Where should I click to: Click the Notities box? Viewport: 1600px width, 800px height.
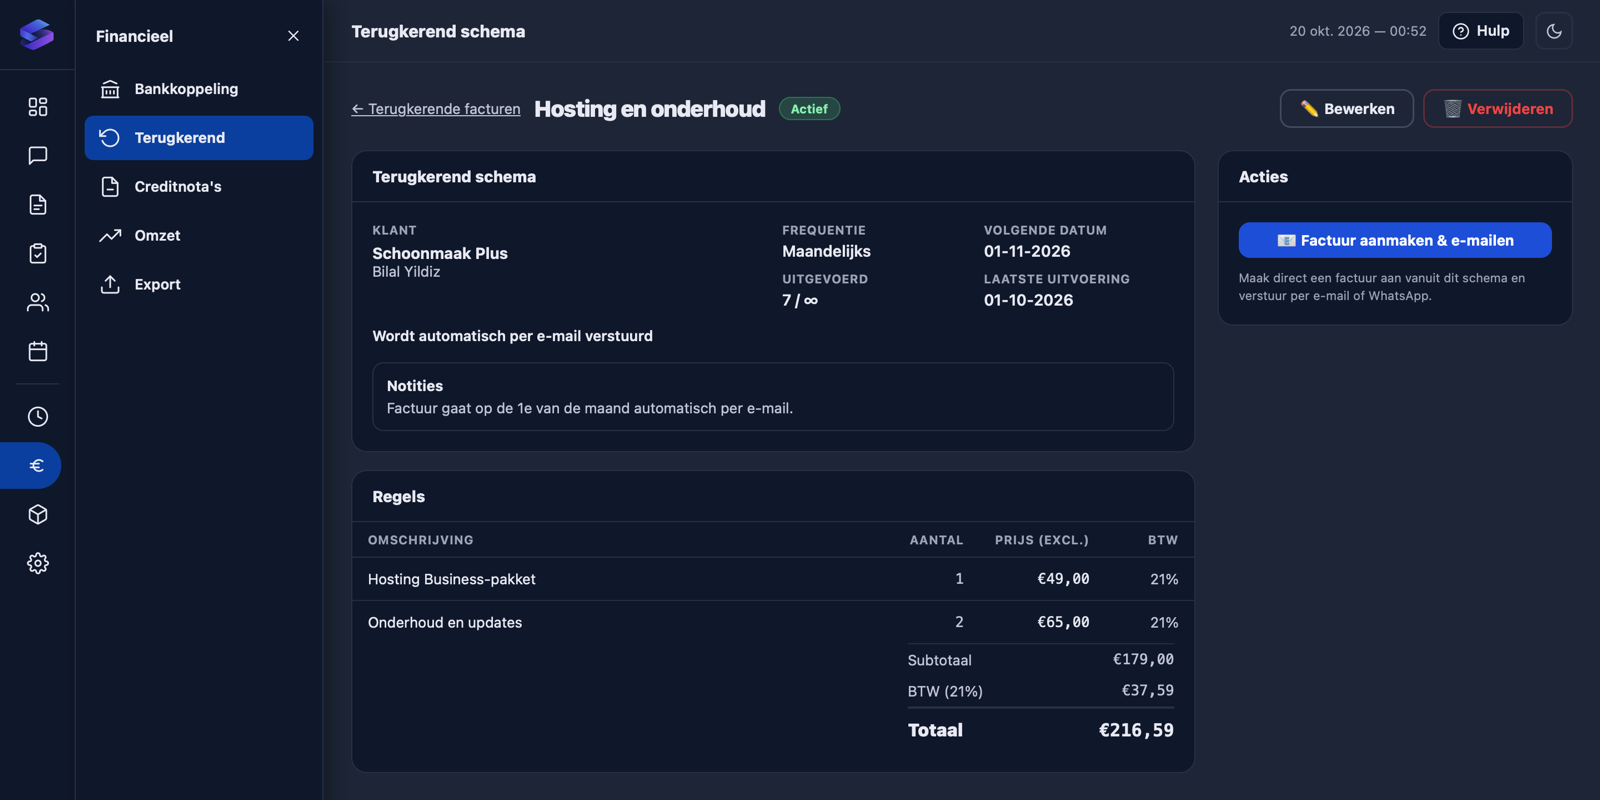coord(773,397)
